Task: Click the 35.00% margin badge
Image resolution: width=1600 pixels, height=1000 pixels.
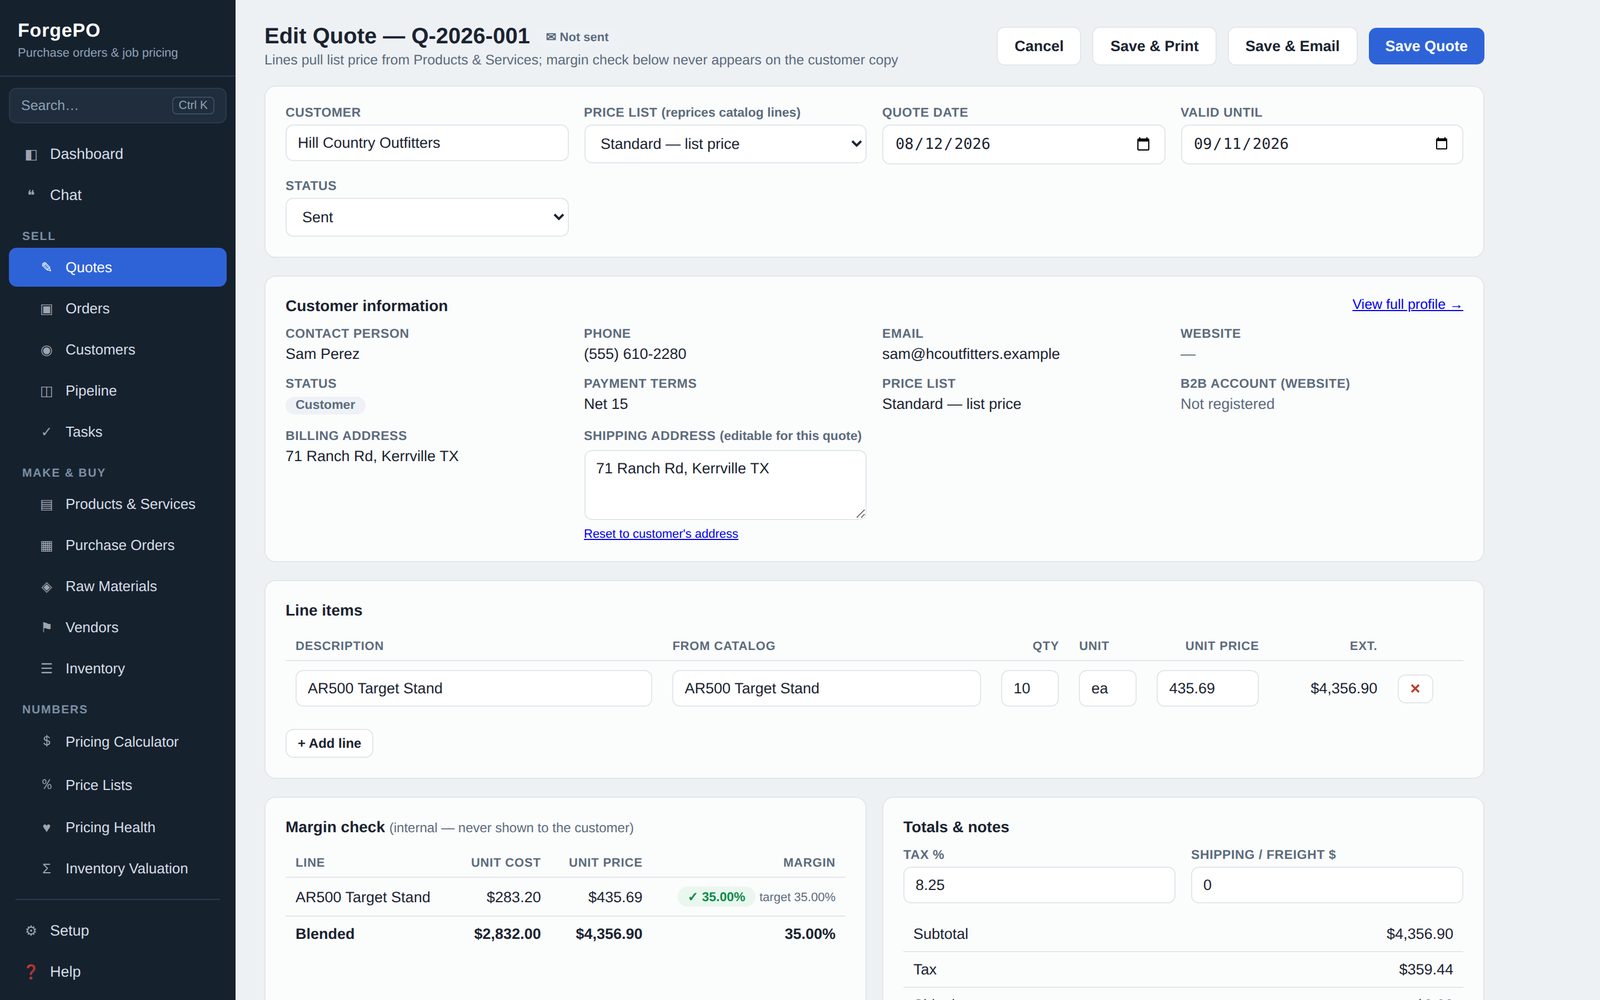Action: [716, 897]
